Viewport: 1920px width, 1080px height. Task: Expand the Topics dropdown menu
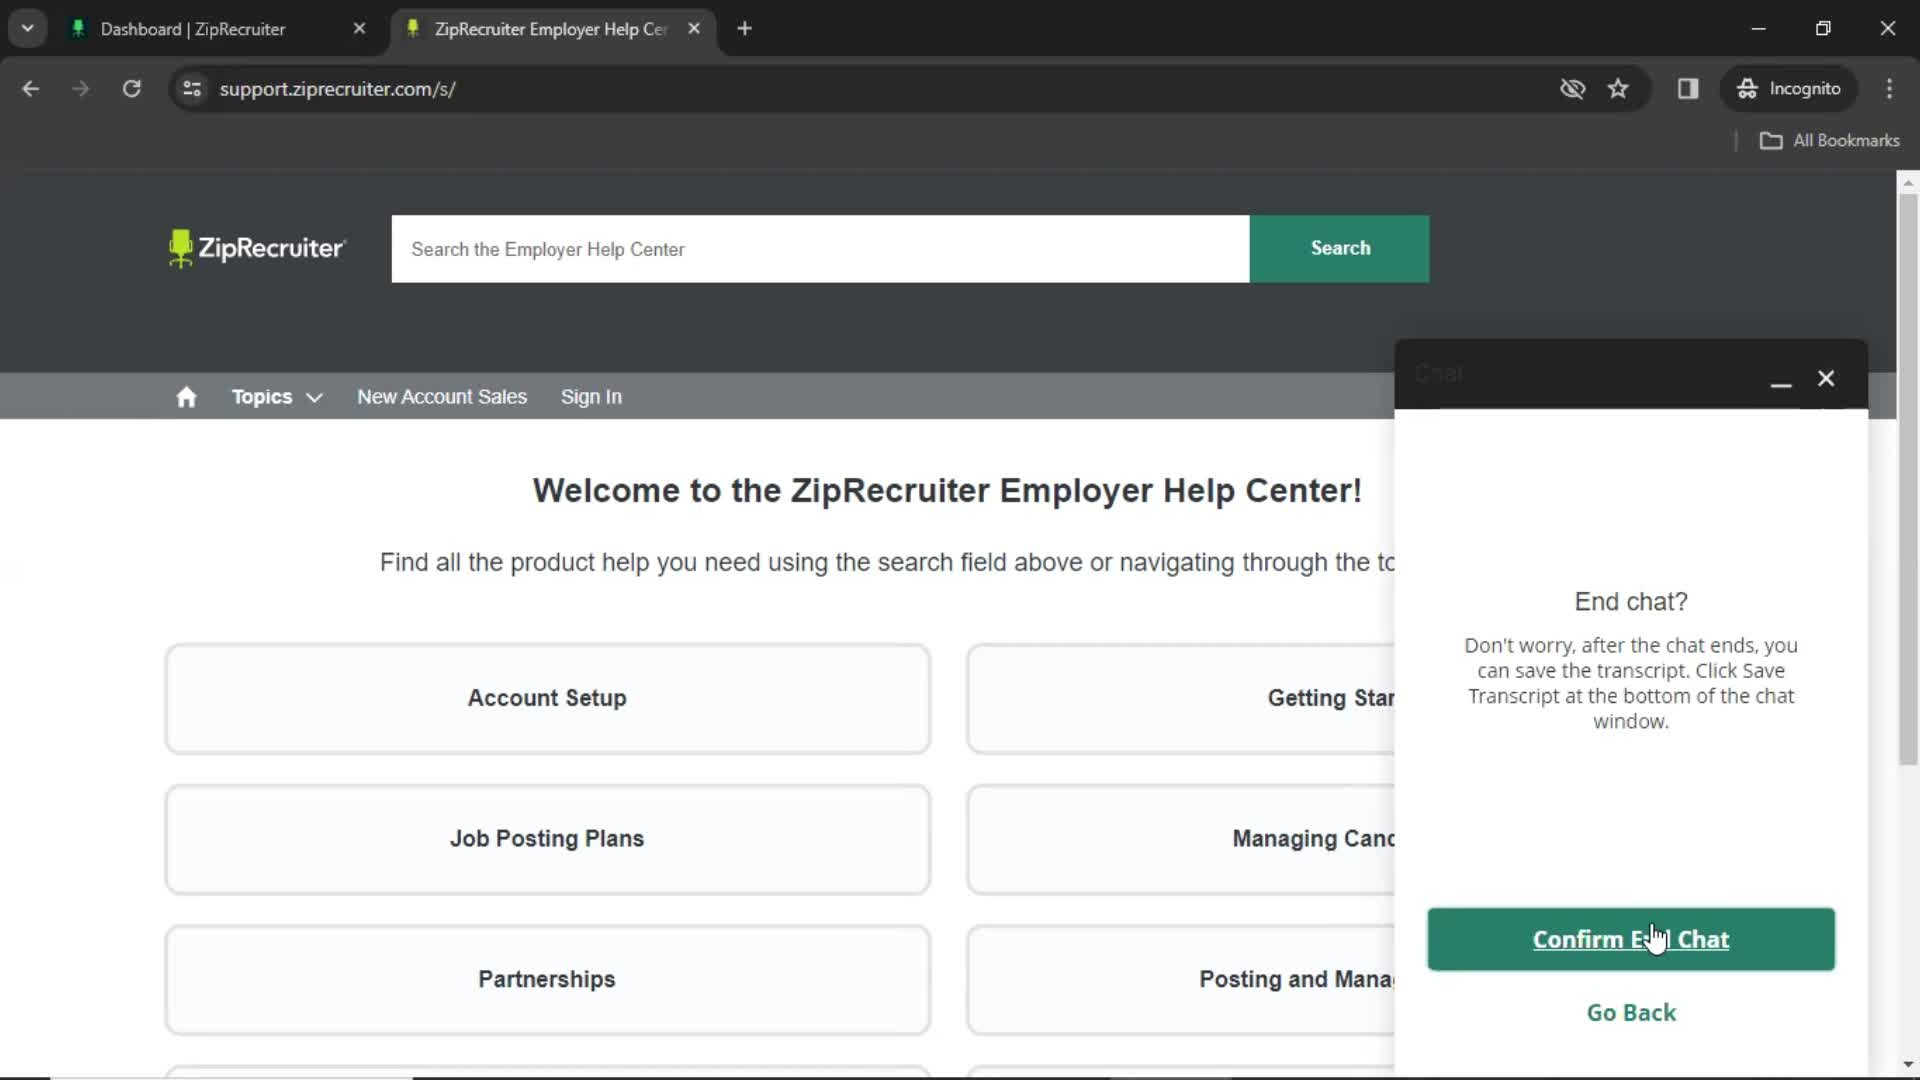pos(277,397)
